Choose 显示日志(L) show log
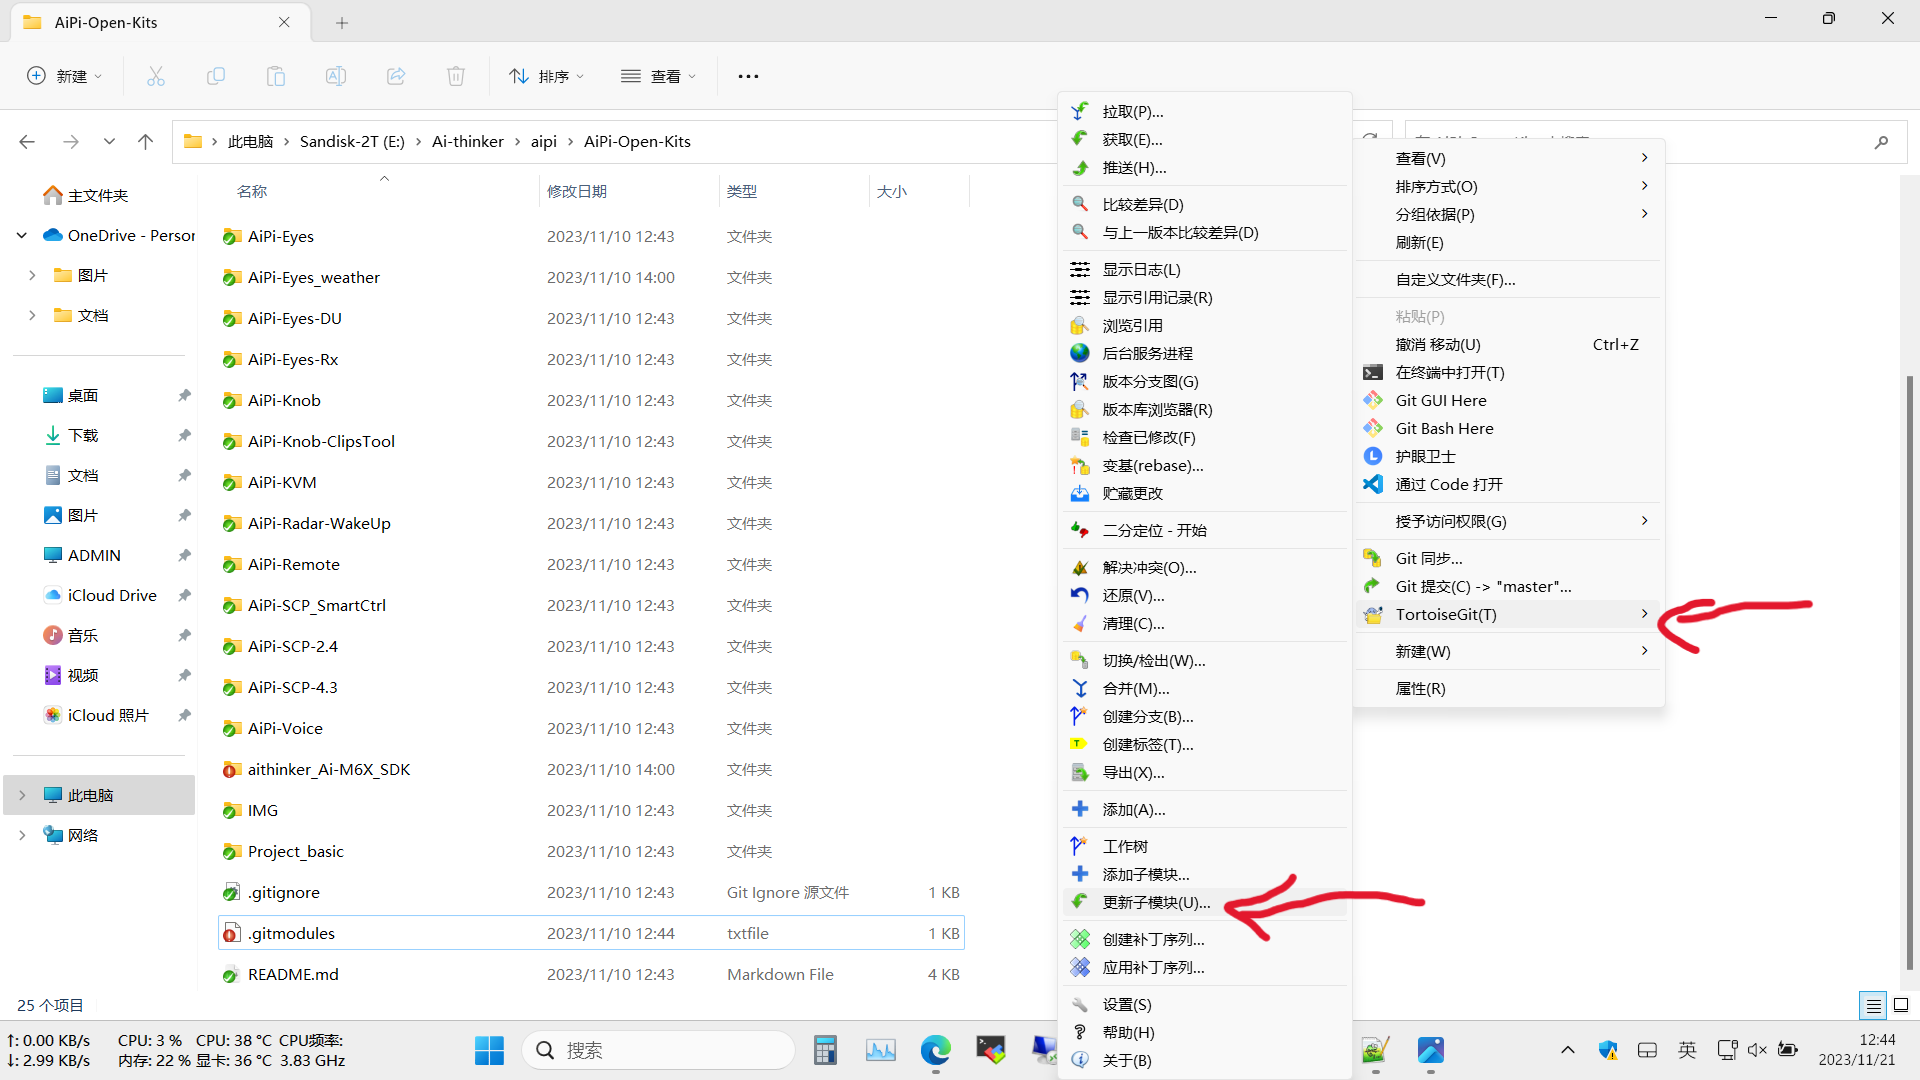The height and width of the screenshot is (1080, 1920). click(x=1205, y=269)
